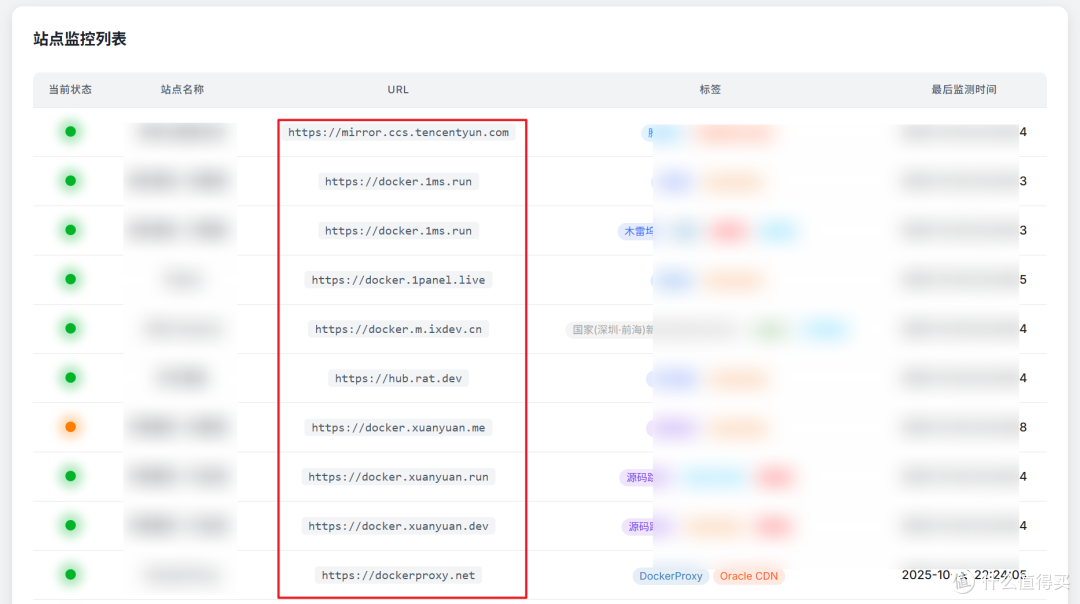The image size is (1080, 604).
Task: Click green status dot for mirror.ccs.tencentyun.com
Action: click(70, 132)
